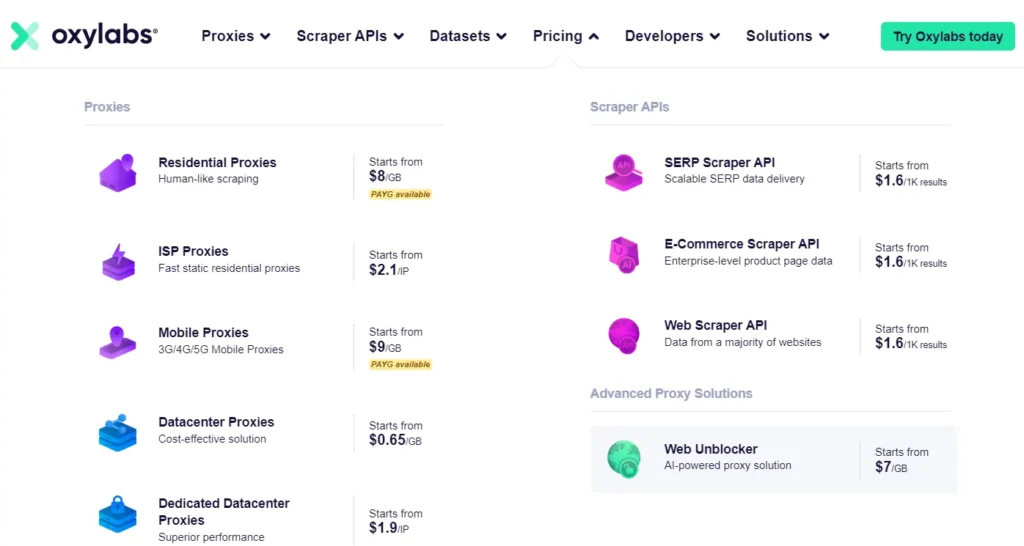1024x546 pixels.
Task: Click the Oxylabs logo
Action: click(x=84, y=35)
